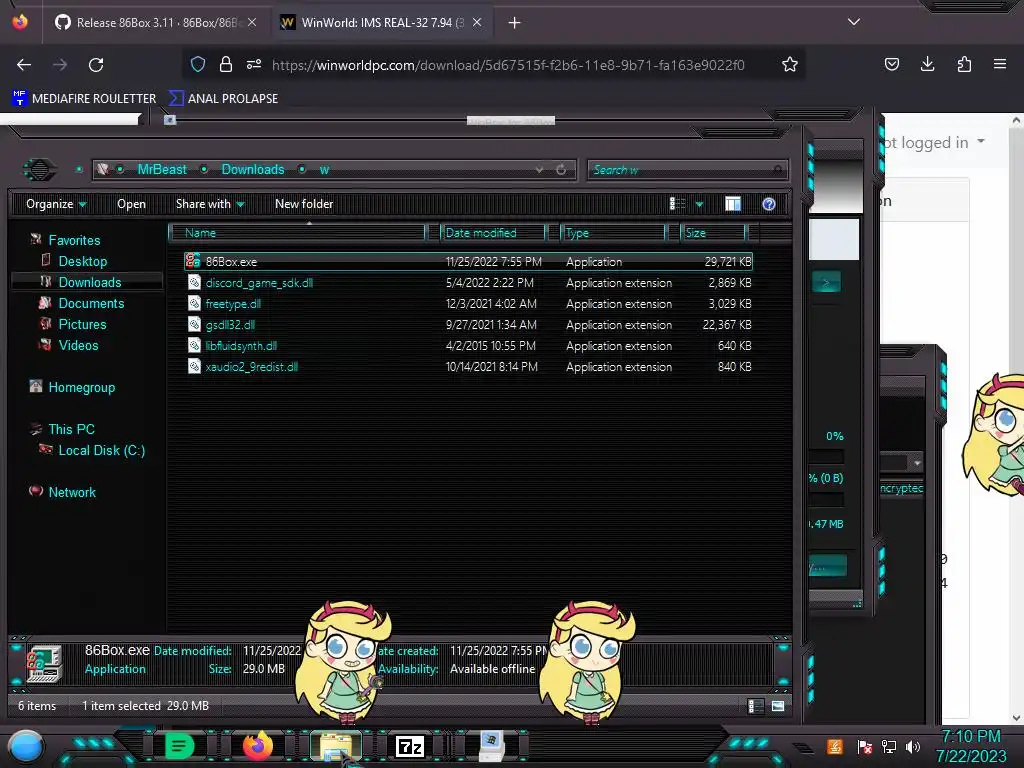1024x768 pixels.
Task: Open Documents in navigation pane
Action: pyautogui.click(x=82, y=303)
